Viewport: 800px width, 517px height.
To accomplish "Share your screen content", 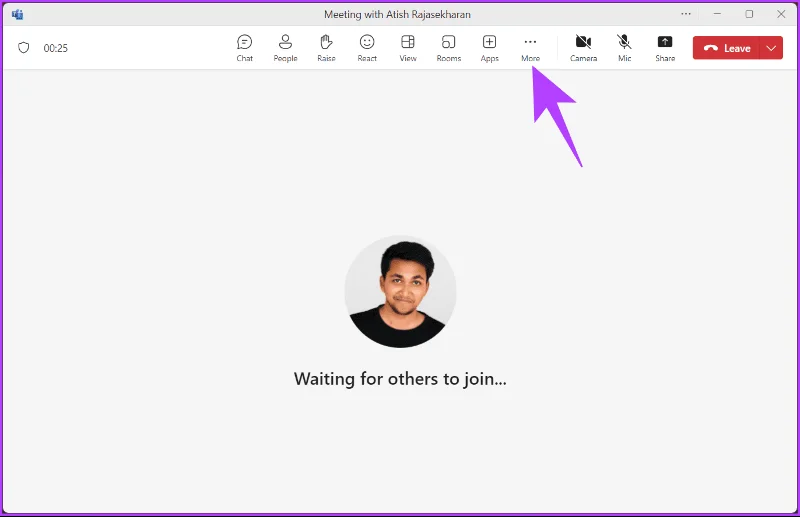I will (665, 48).
